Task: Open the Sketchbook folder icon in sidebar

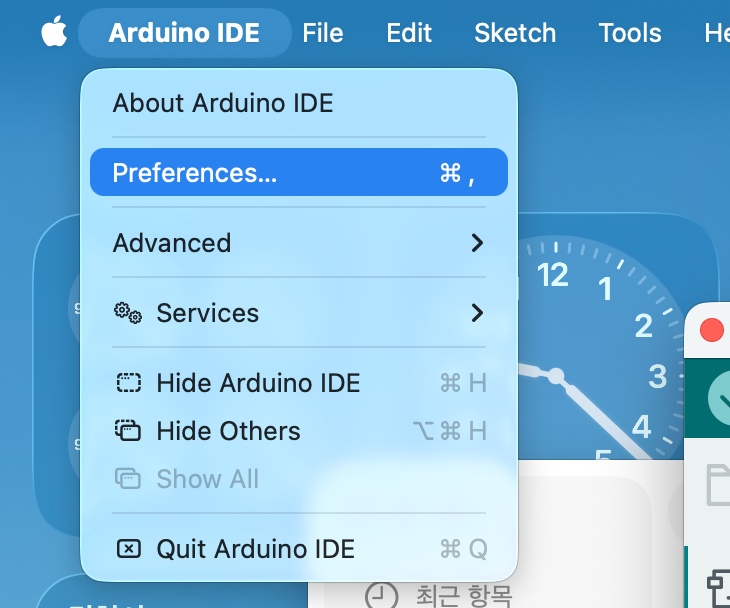Action: (720, 487)
